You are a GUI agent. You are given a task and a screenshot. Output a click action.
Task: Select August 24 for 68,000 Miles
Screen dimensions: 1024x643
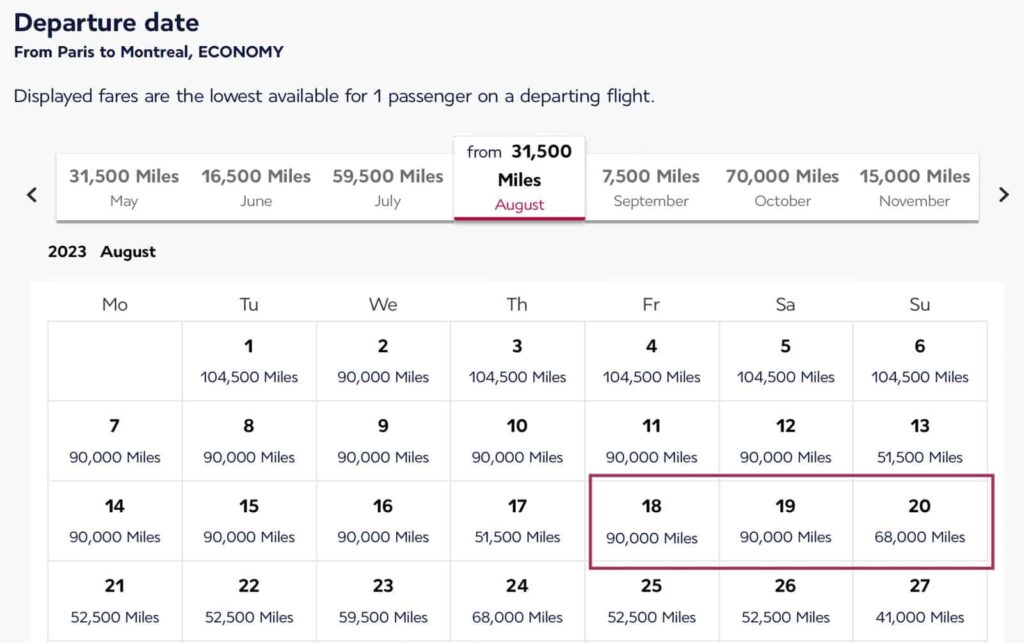click(x=517, y=601)
